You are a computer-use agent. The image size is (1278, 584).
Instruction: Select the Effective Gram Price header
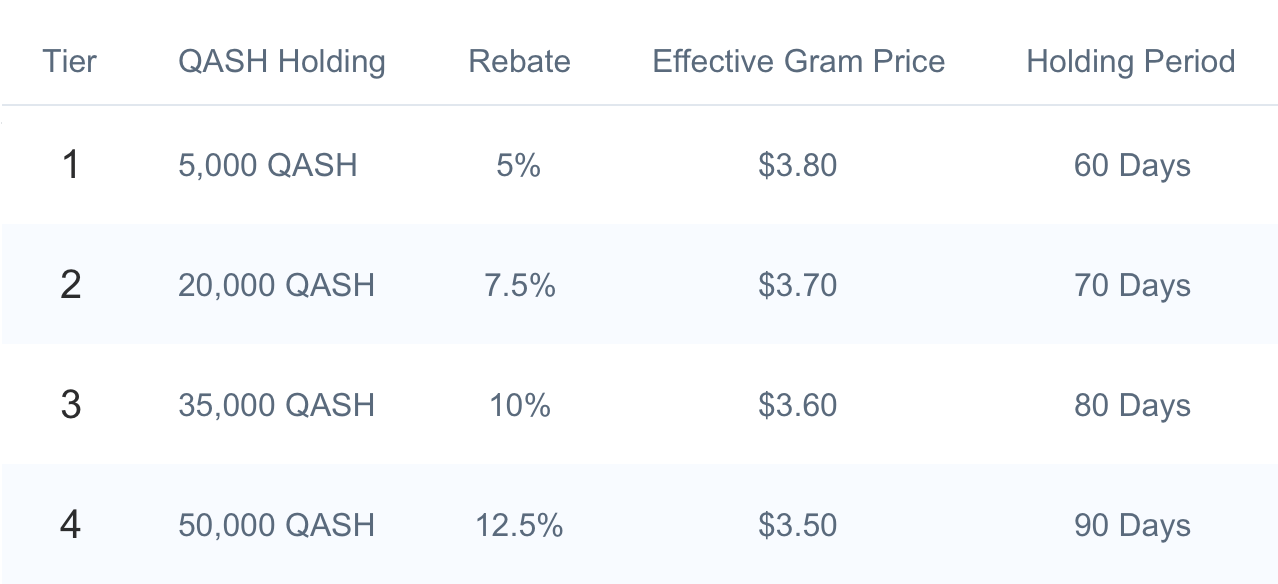798,62
